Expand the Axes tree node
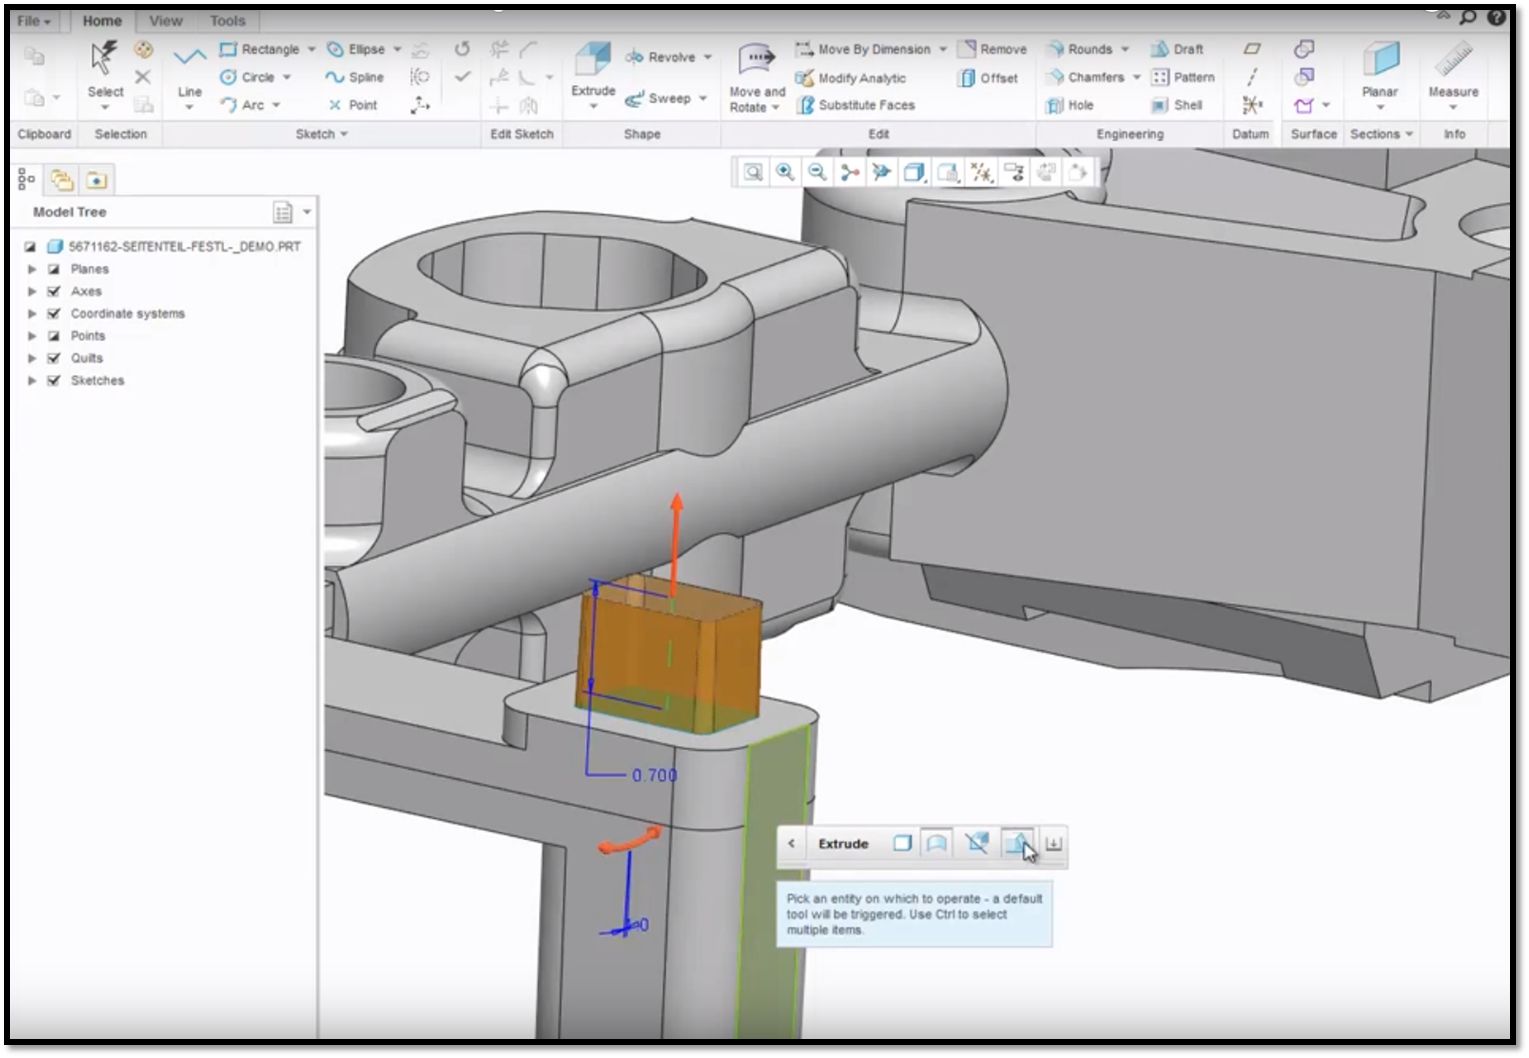 32,291
